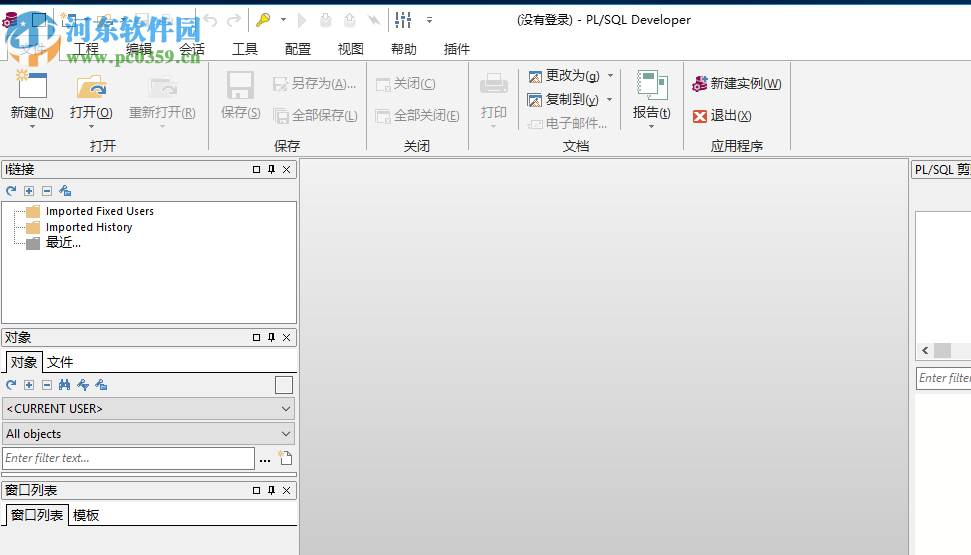Pin the 对象 panel
Screen dimensions: 971x555
[271, 338]
